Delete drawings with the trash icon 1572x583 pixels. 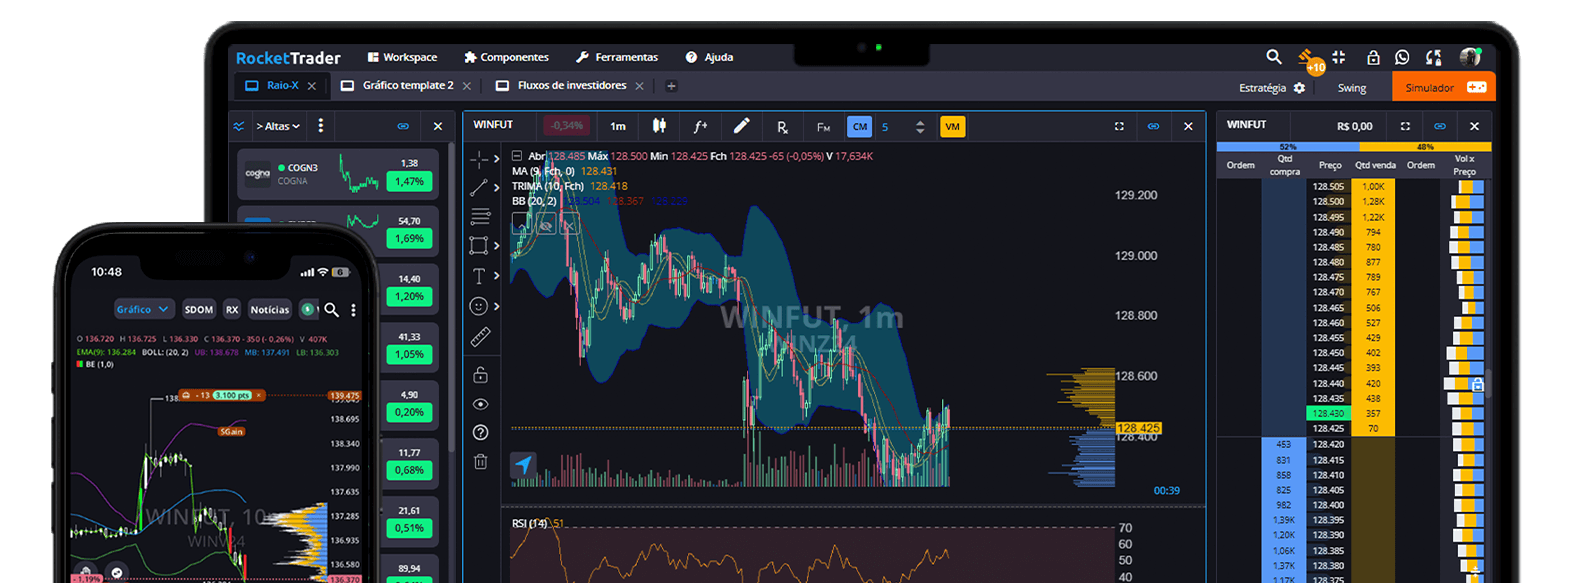(480, 462)
